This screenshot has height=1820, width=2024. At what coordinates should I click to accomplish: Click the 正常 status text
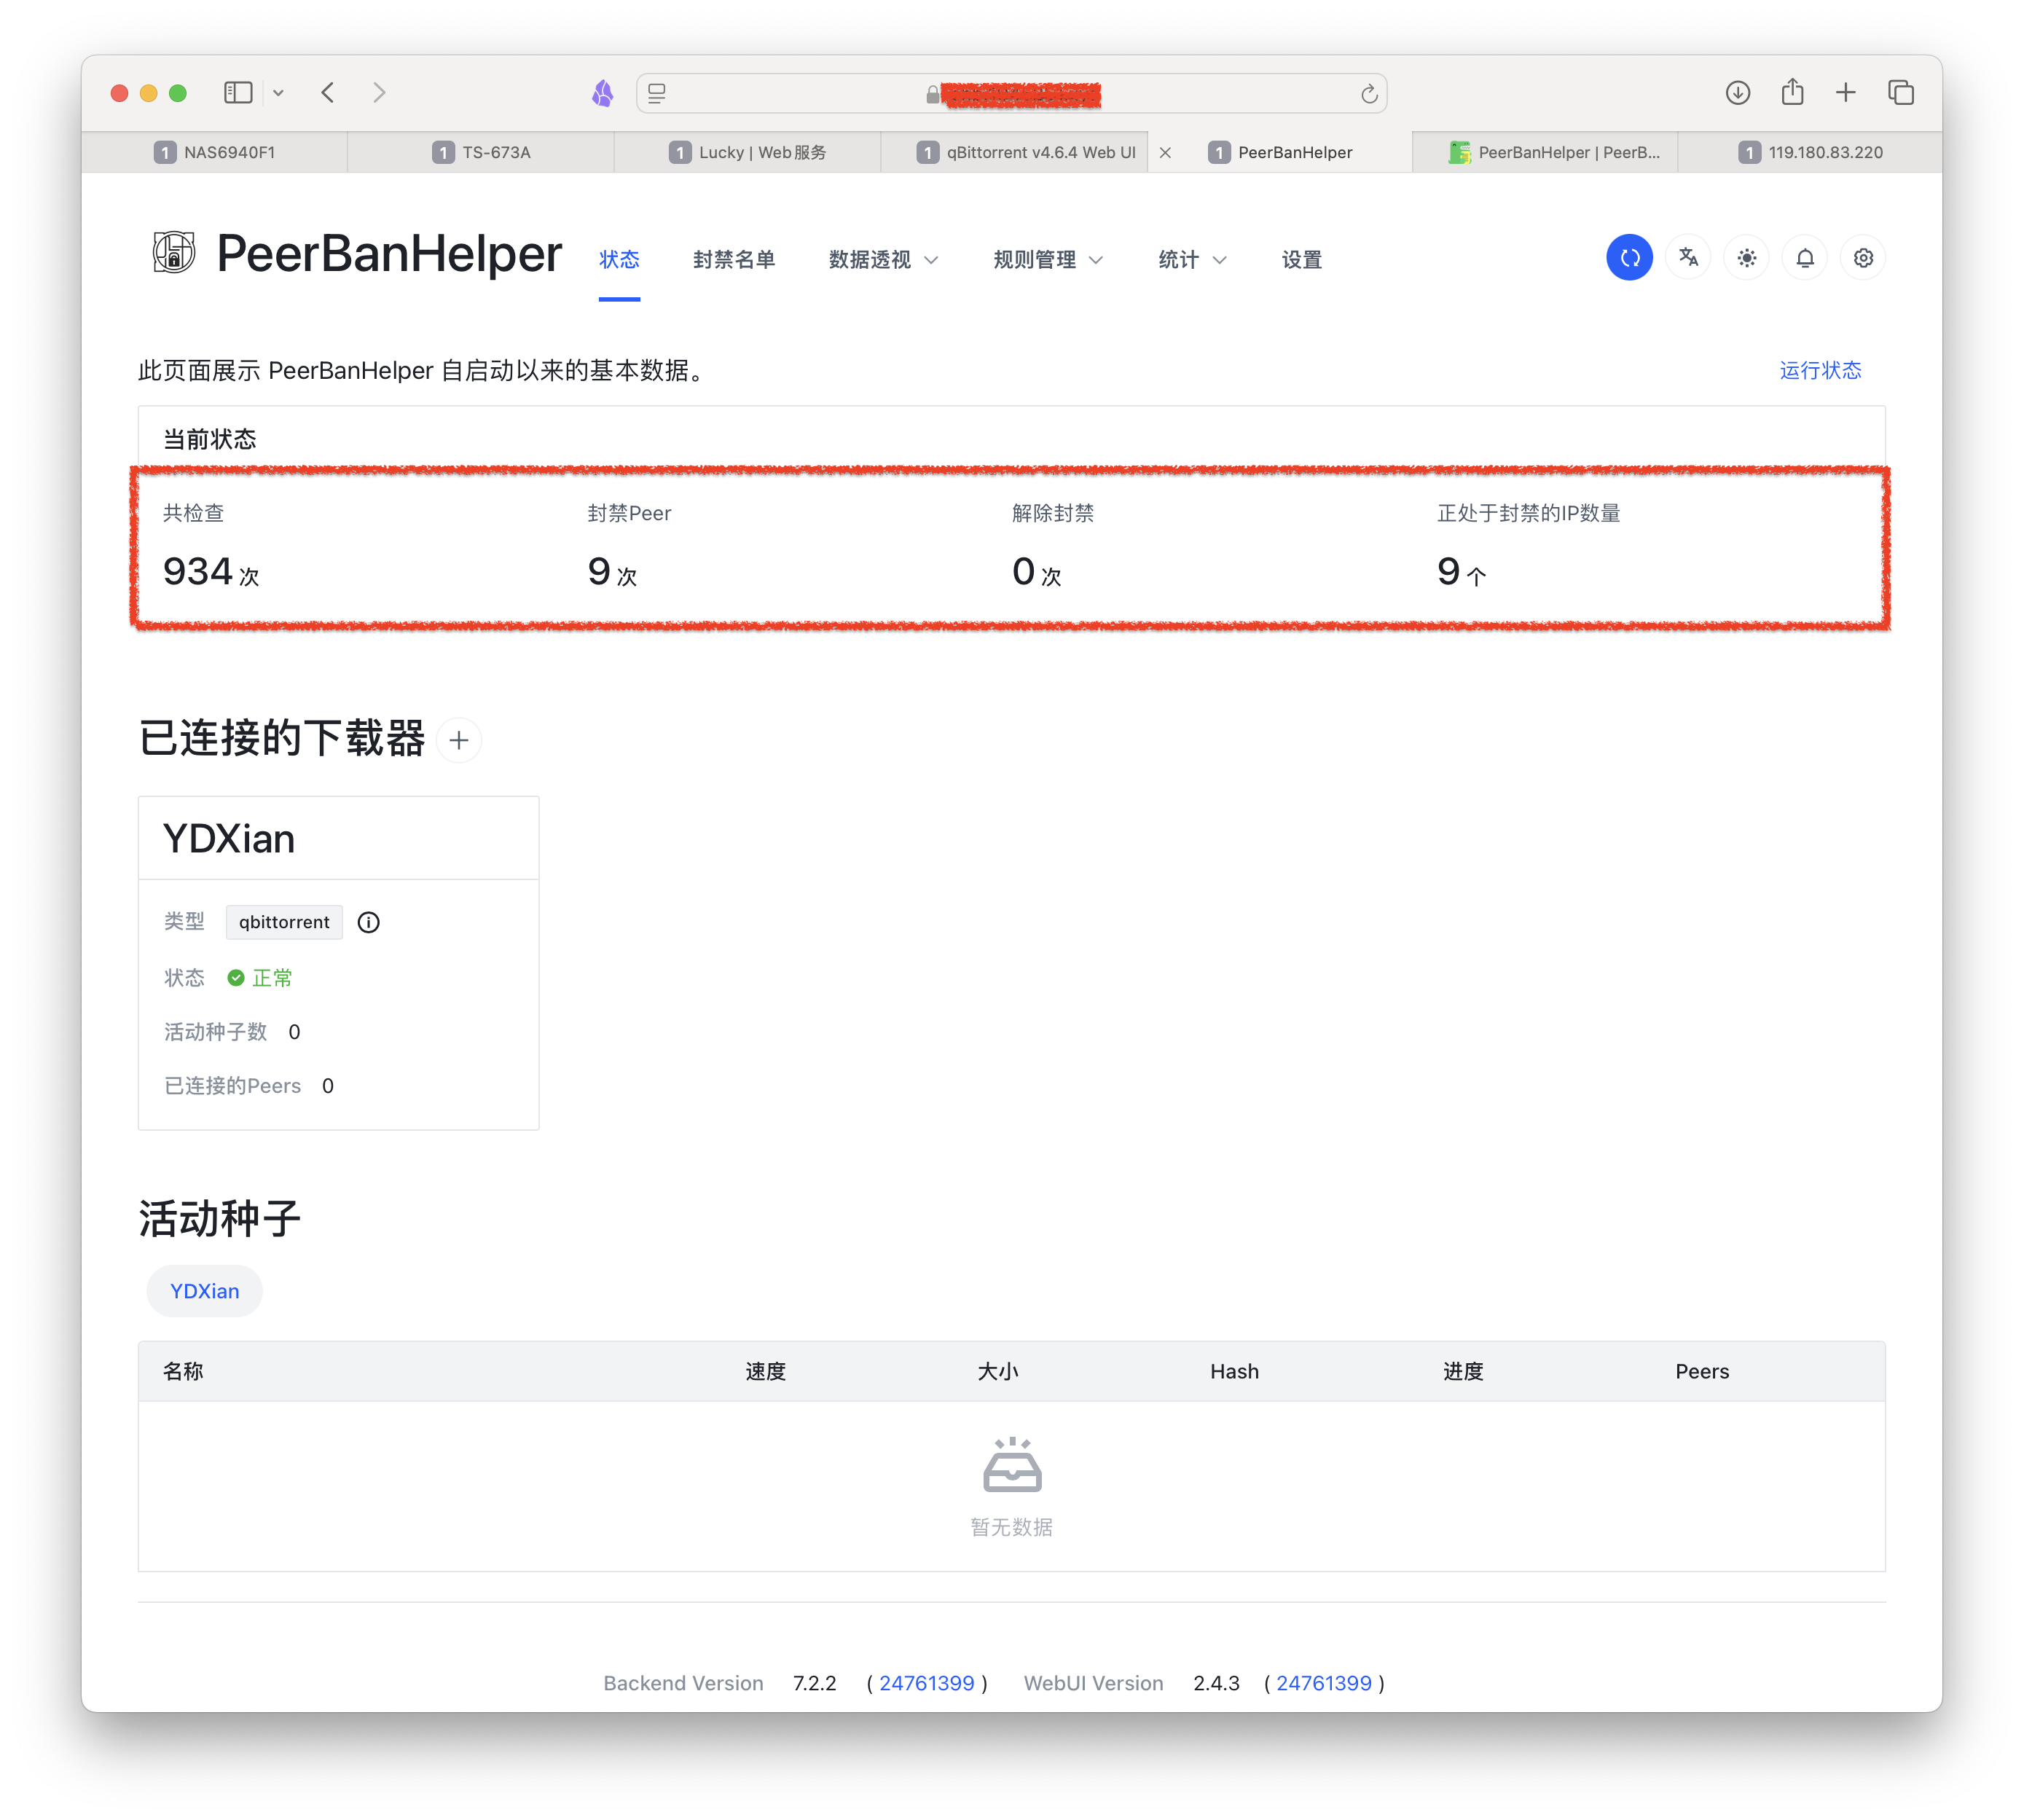272,978
